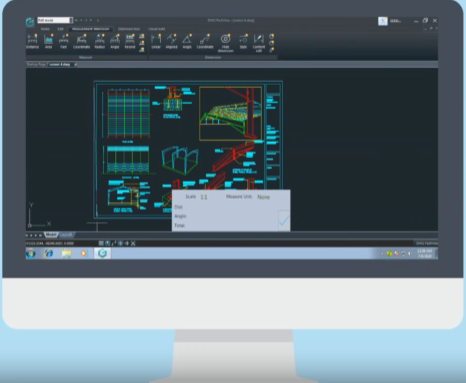
Task: Click the Hide dimension tool
Action: (x=225, y=43)
